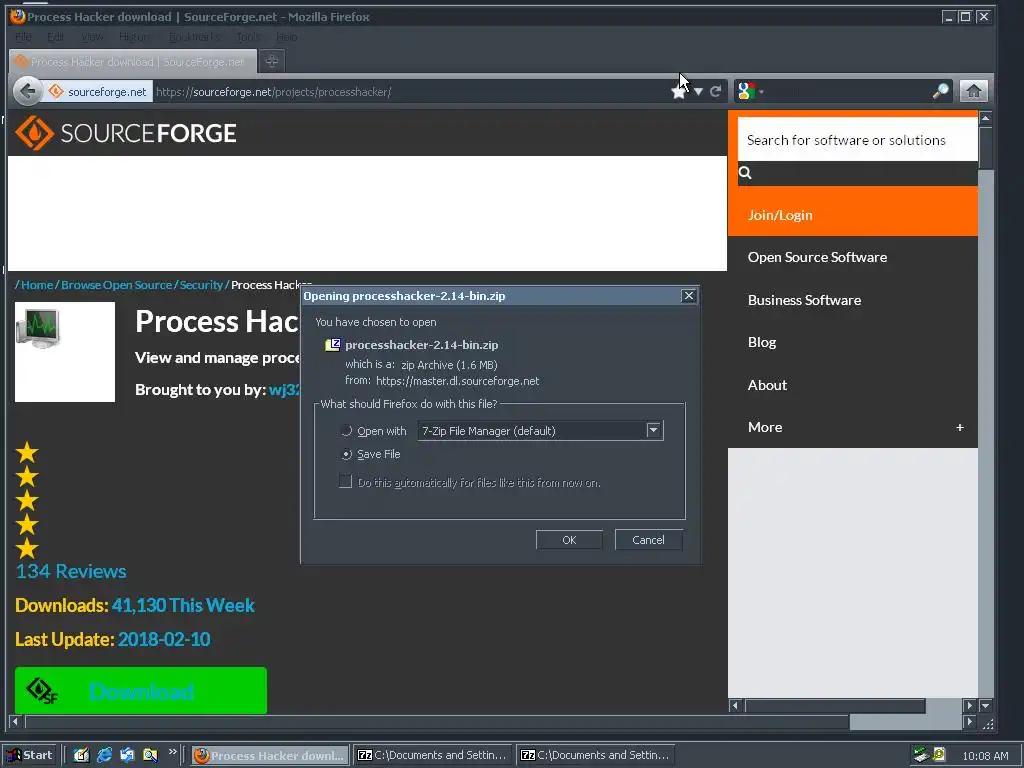Open the View menu
Image resolution: width=1024 pixels, height=768 pixels.
tap(92, 37)
